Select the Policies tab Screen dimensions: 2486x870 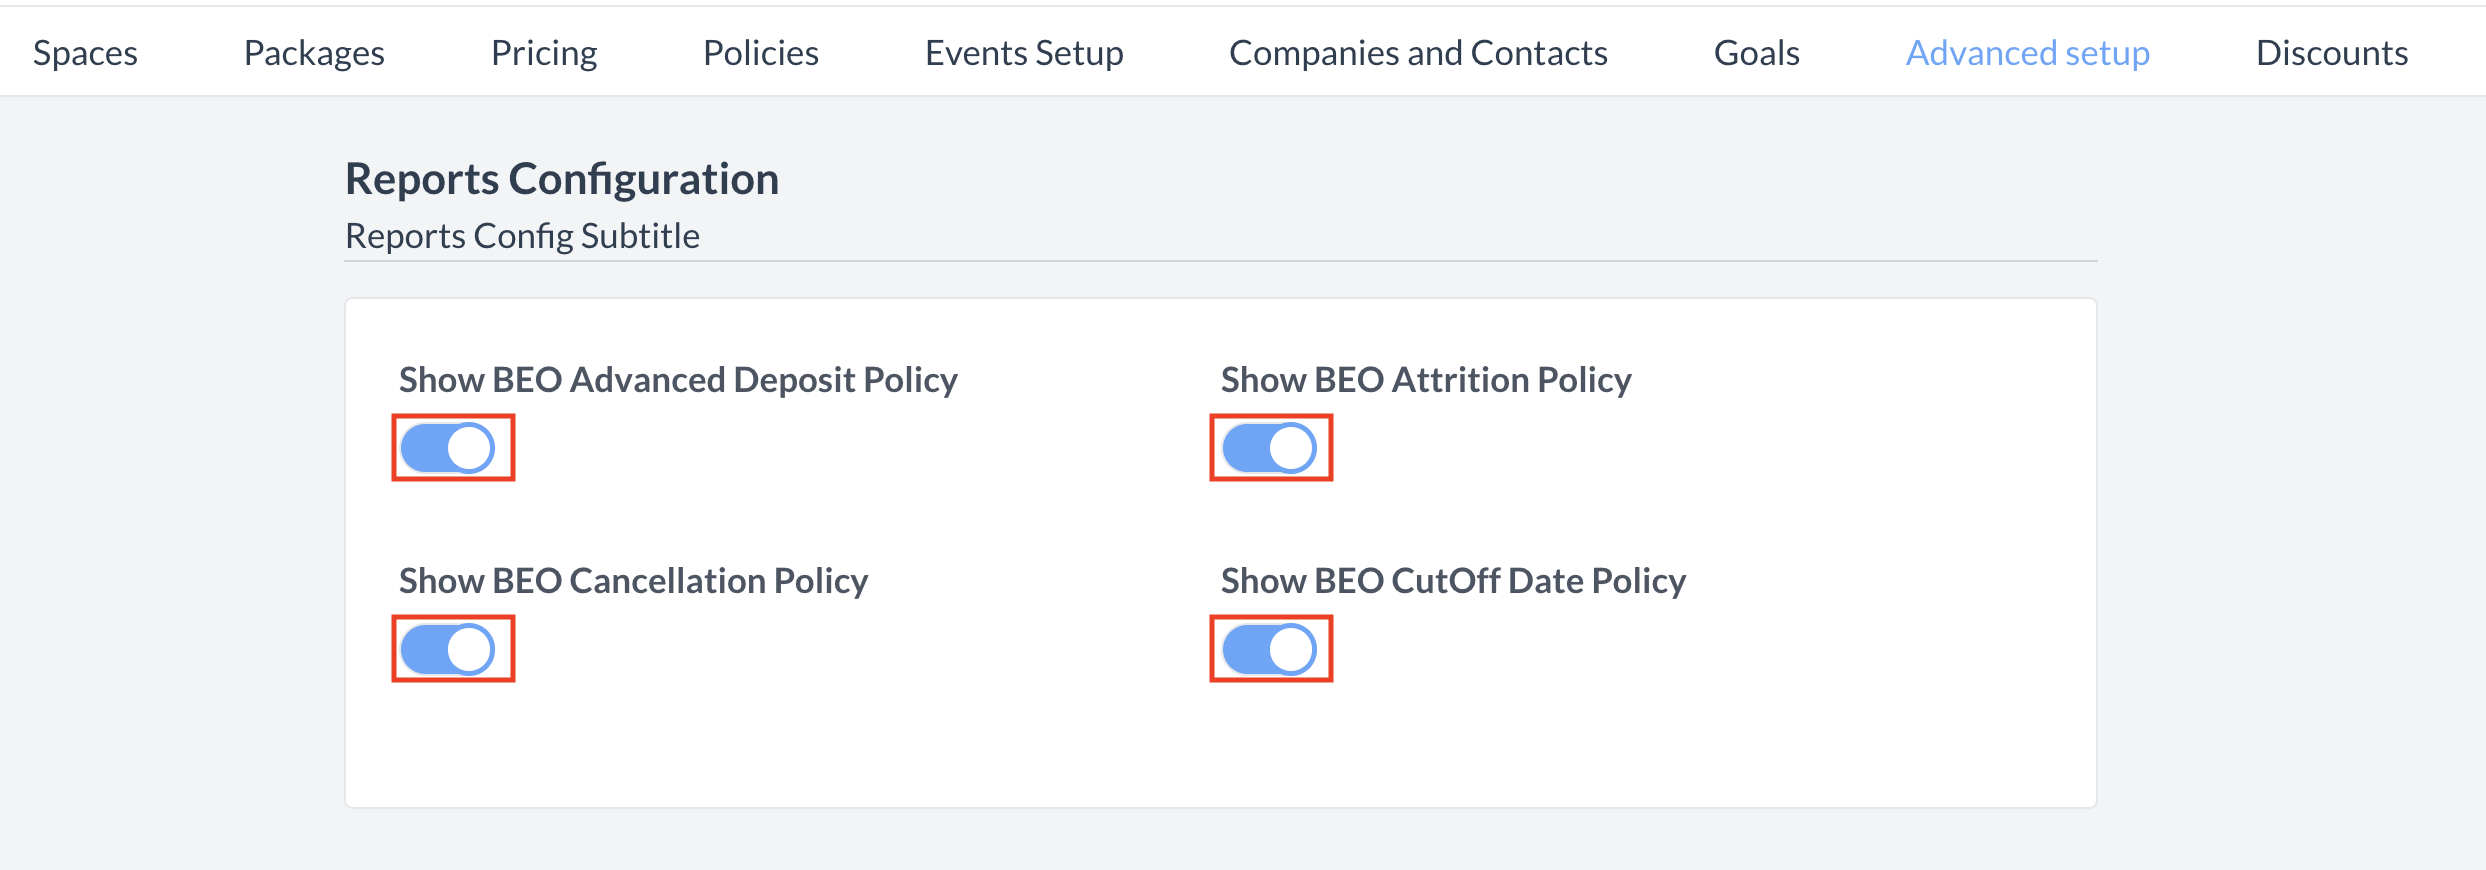click(760, 52)
